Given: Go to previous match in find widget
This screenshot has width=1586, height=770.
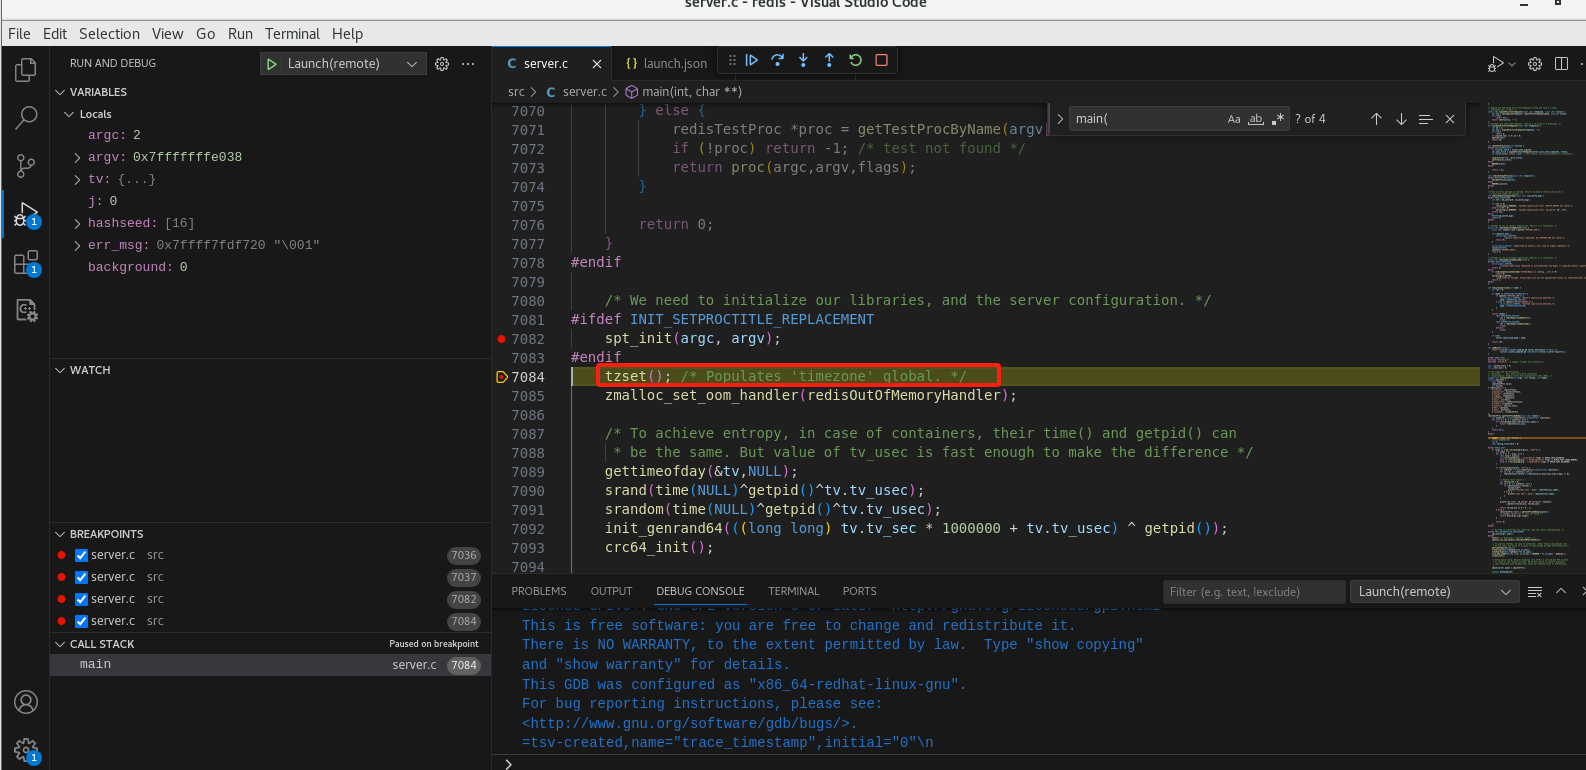Looking at the screenshot, I should point(1376,119).
